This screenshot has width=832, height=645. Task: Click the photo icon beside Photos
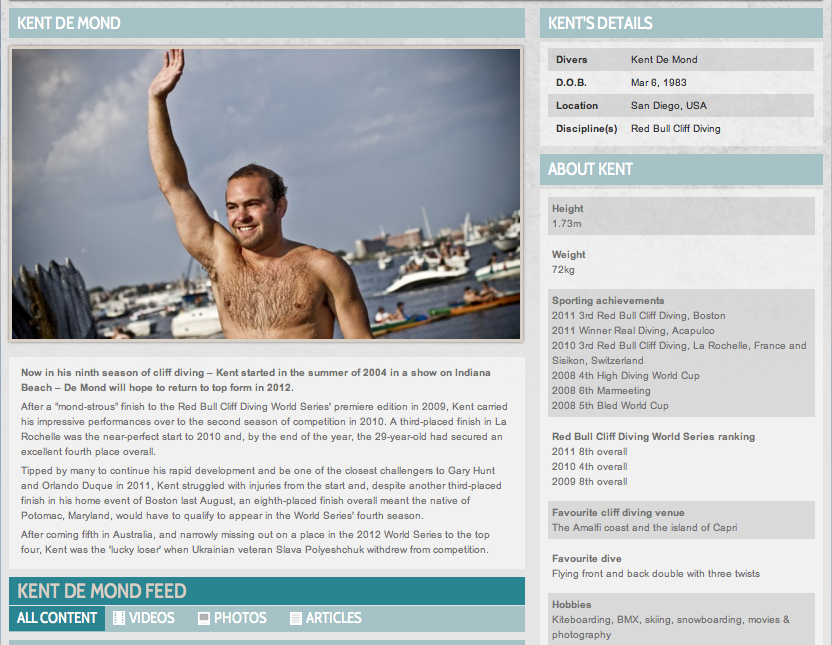coord(204,618)
